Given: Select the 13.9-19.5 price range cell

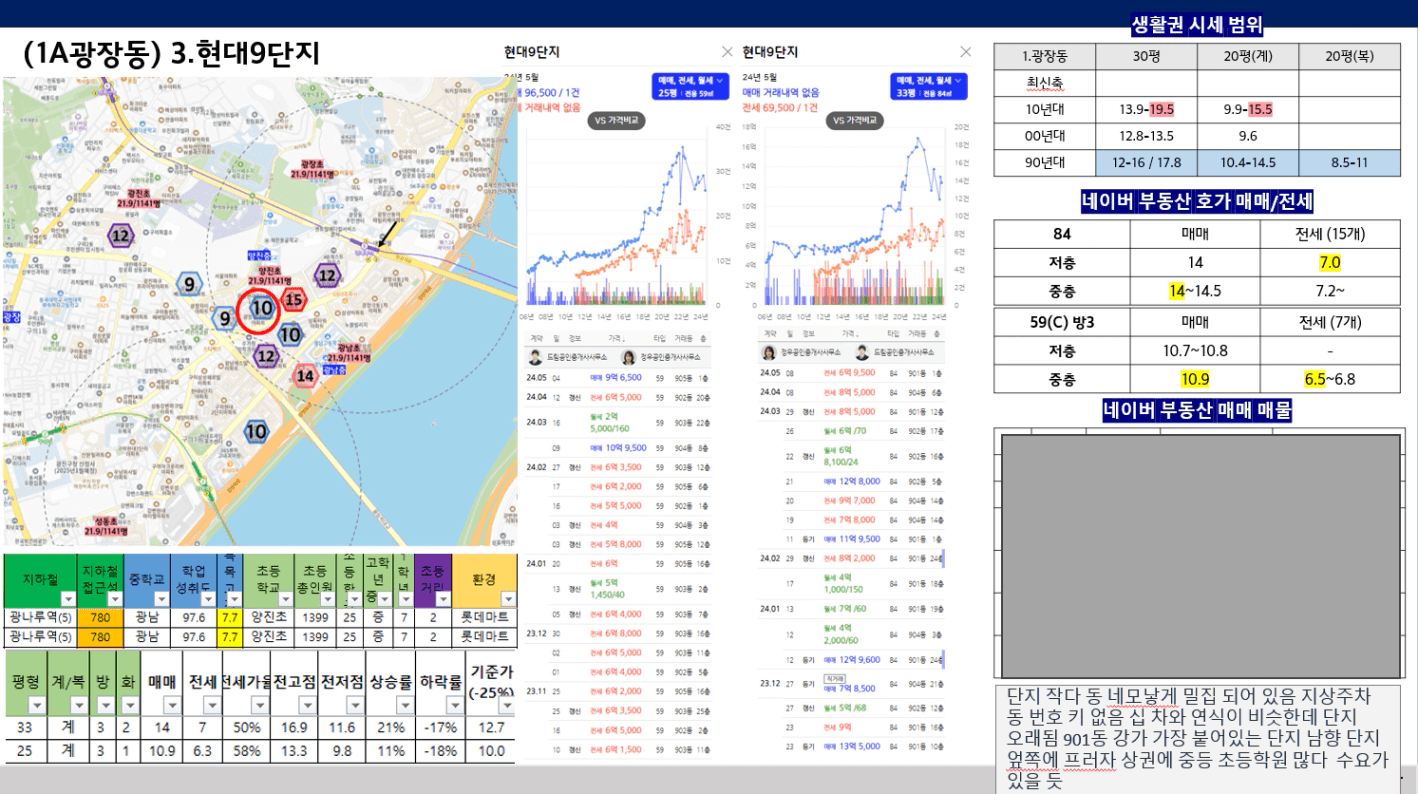Looking at the screenshot, I should coord(1147,109).
